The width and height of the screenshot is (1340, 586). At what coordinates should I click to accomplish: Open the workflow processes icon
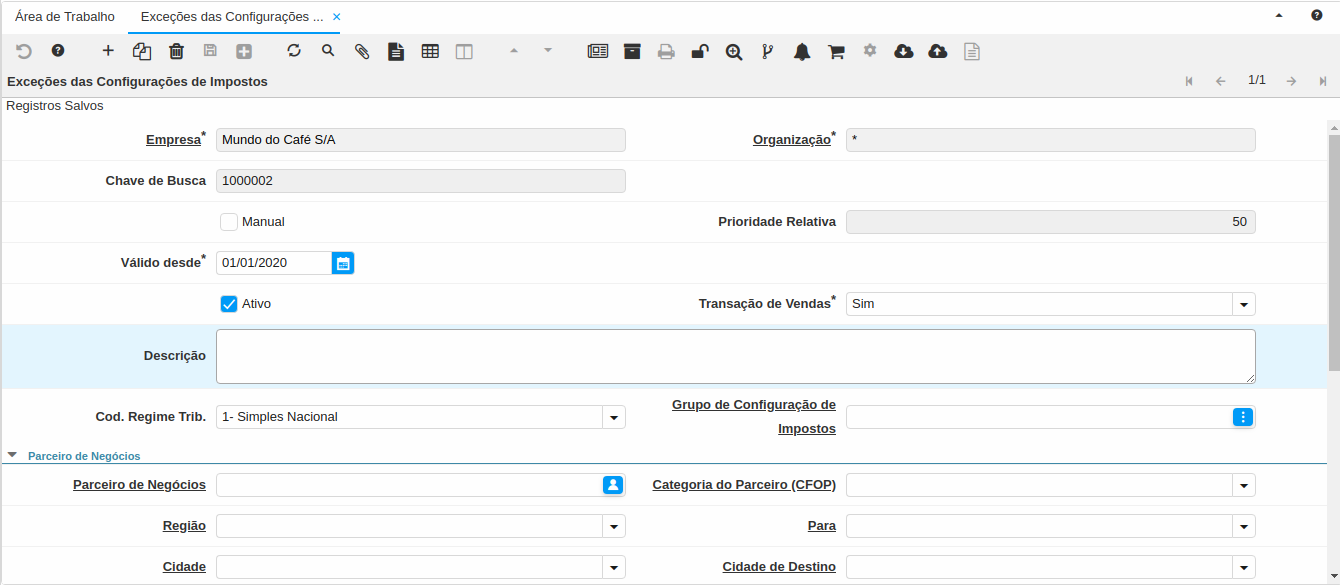tap(768, 50)
